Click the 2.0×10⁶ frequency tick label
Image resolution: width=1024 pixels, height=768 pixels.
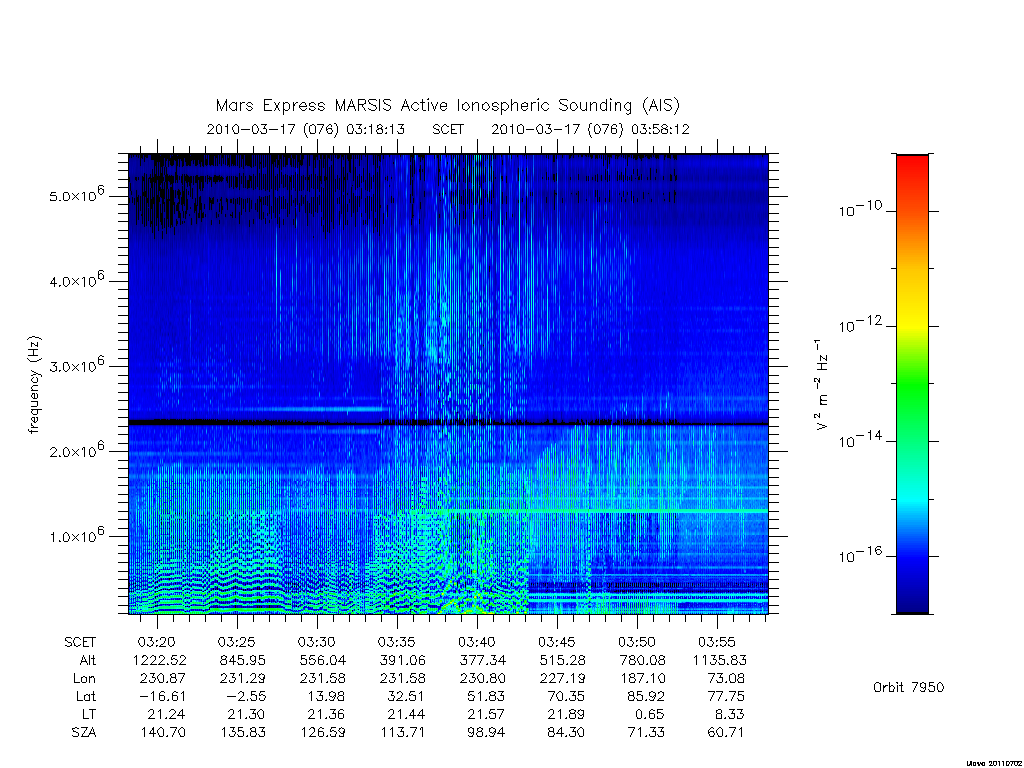click(x=76, y=450)
